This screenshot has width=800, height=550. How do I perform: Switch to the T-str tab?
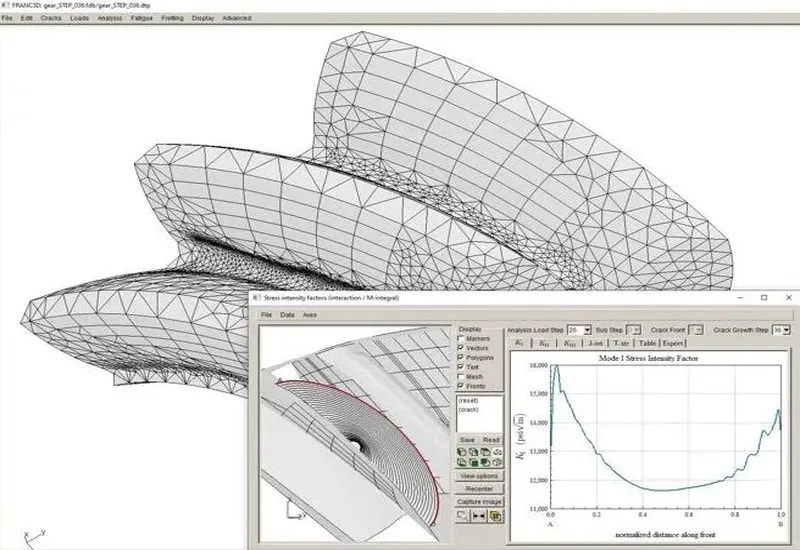click(x=621, y=343)
